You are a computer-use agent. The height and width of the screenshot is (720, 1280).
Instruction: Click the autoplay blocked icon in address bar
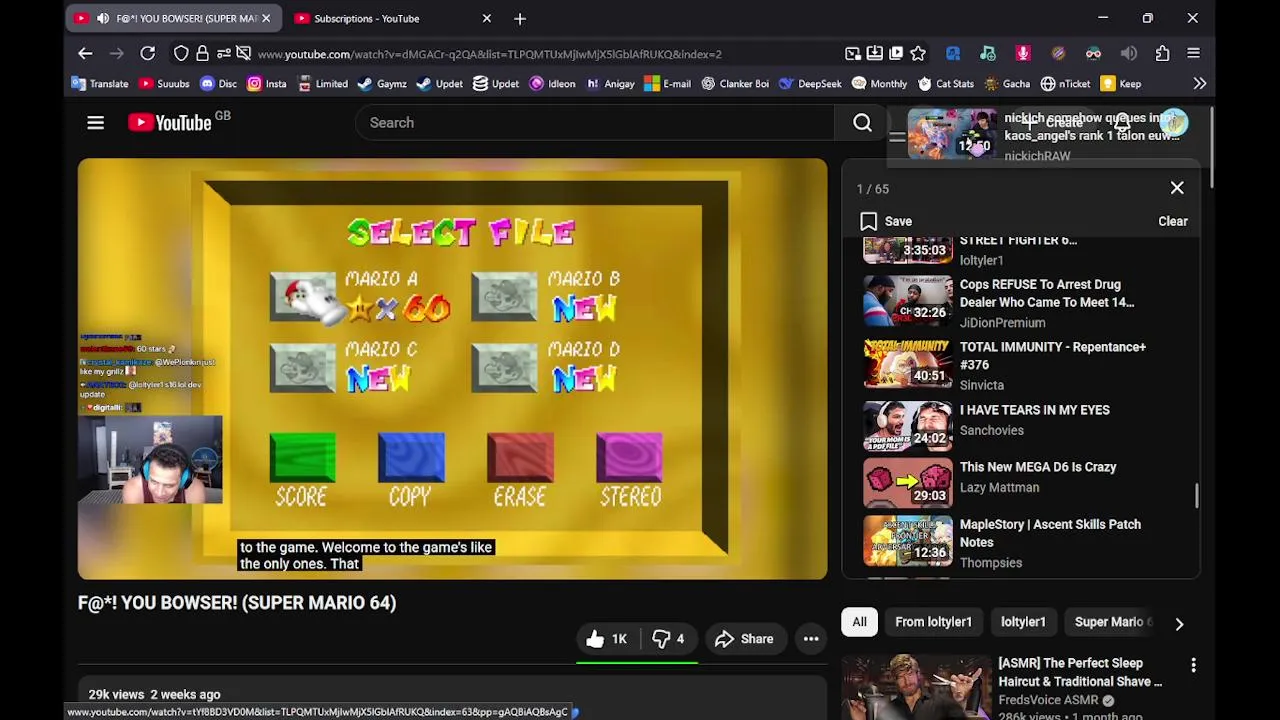coord(244,54)
